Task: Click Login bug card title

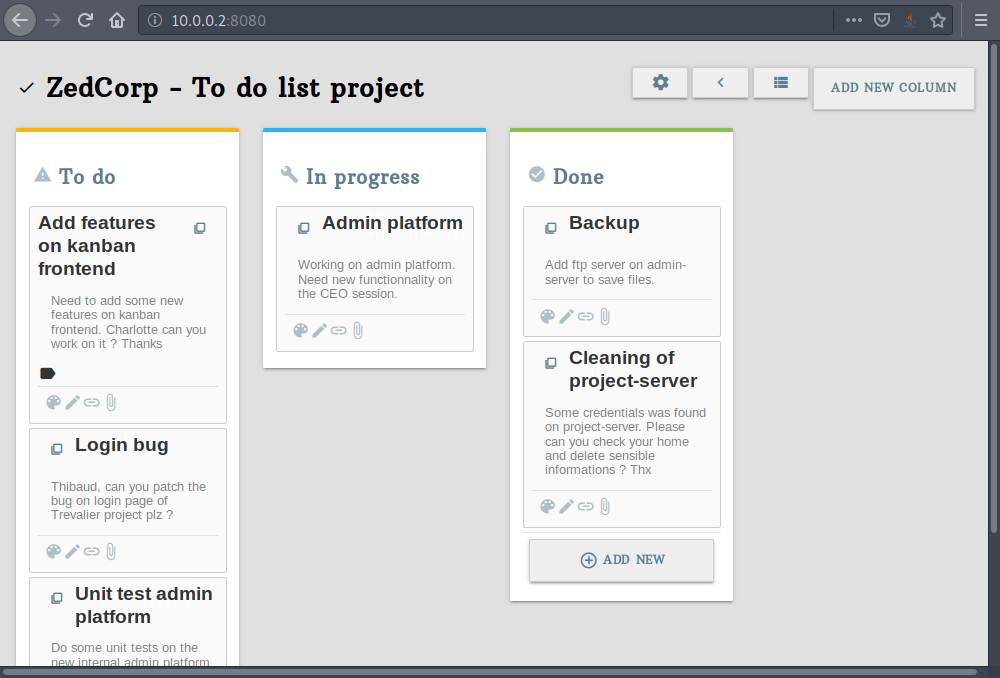Action: click(x=122, y=445)
